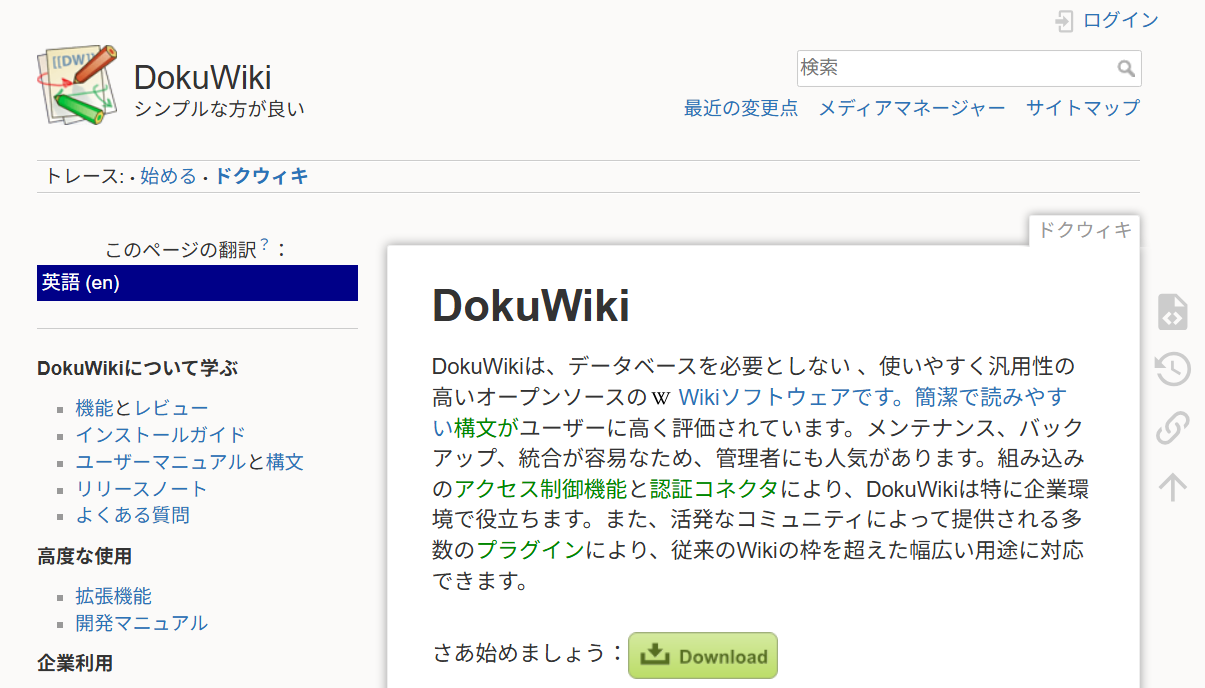Click the DokuWikiについて学ぶ heading

coord(138,368)
